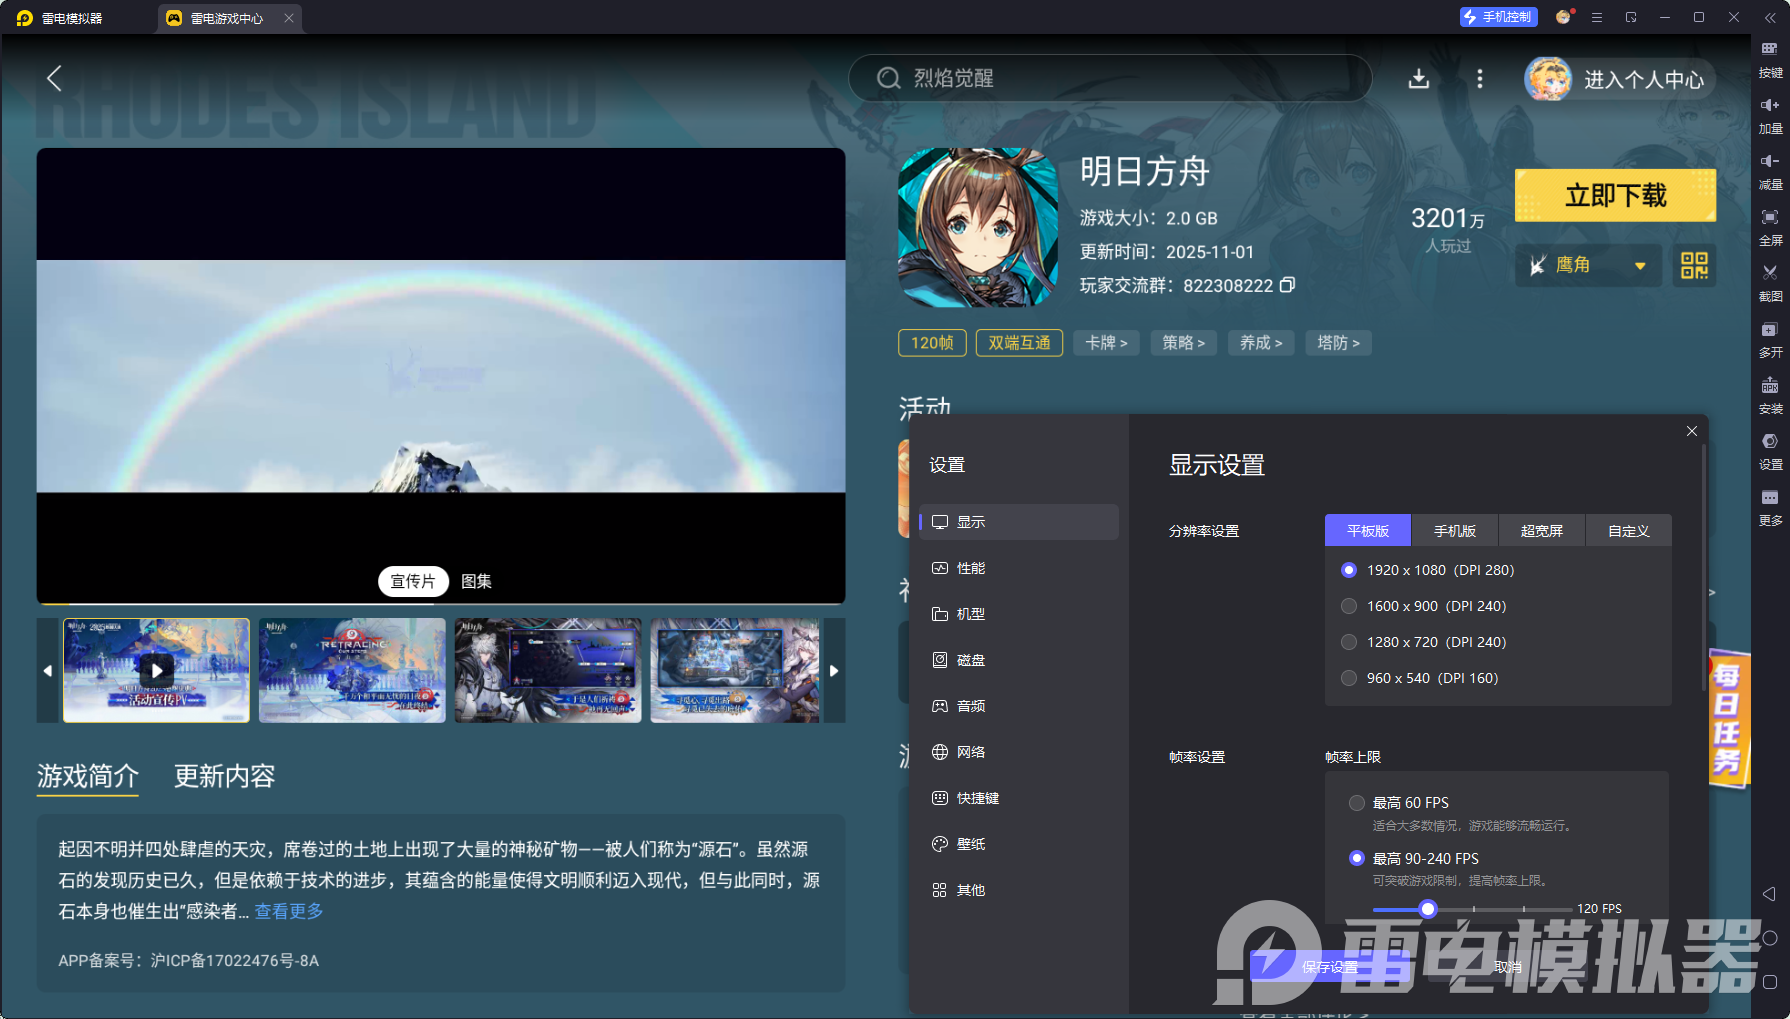Viewport: 1790px width, 1019px height.
Task: Collapse the sidebar with double-chevron icon
Action: [1770, 17]
